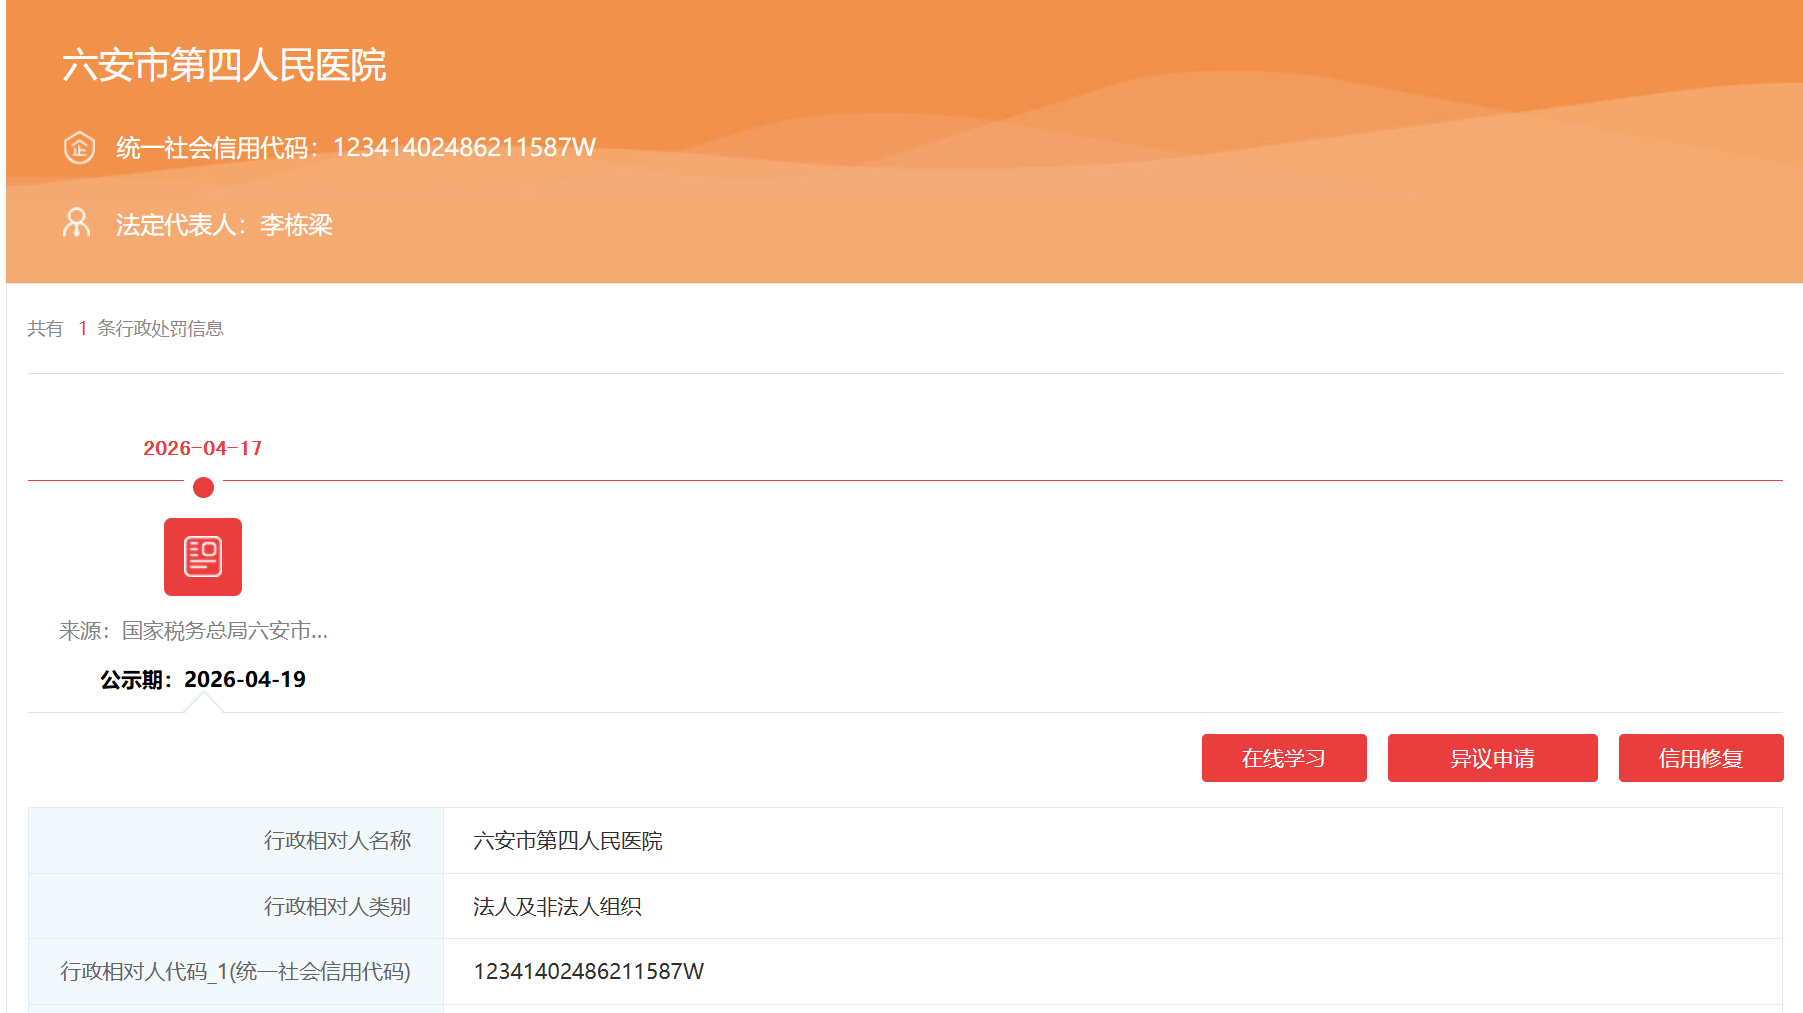Click the legal representative person icon
1803x1013 pixels.
pyautogui.click(x=77, y=223)
